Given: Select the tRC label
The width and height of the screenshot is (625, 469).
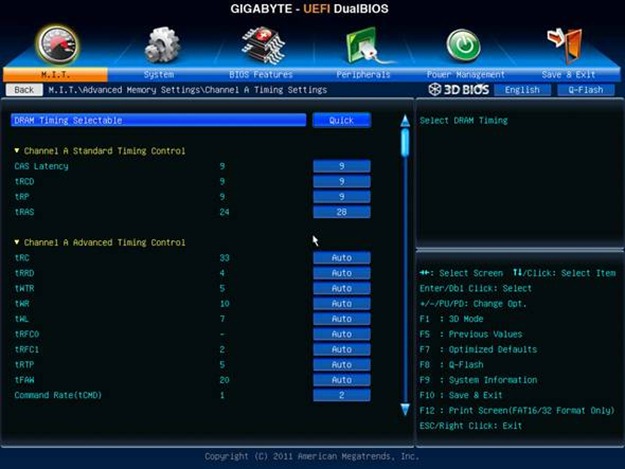Looking at the screenshot, I should pyautogui.click(x=22, y=258).
